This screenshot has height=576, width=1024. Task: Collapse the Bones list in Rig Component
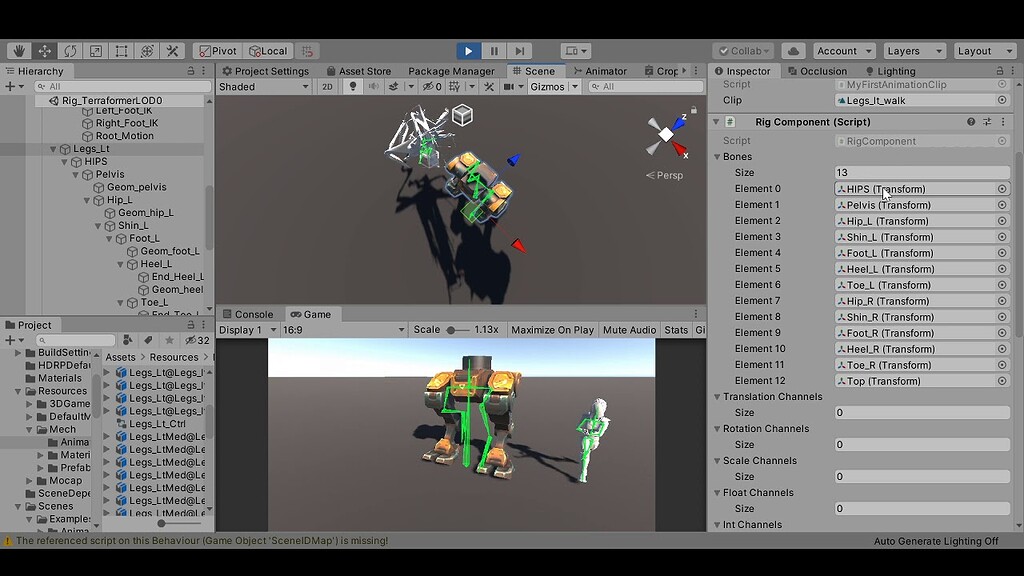718,156
